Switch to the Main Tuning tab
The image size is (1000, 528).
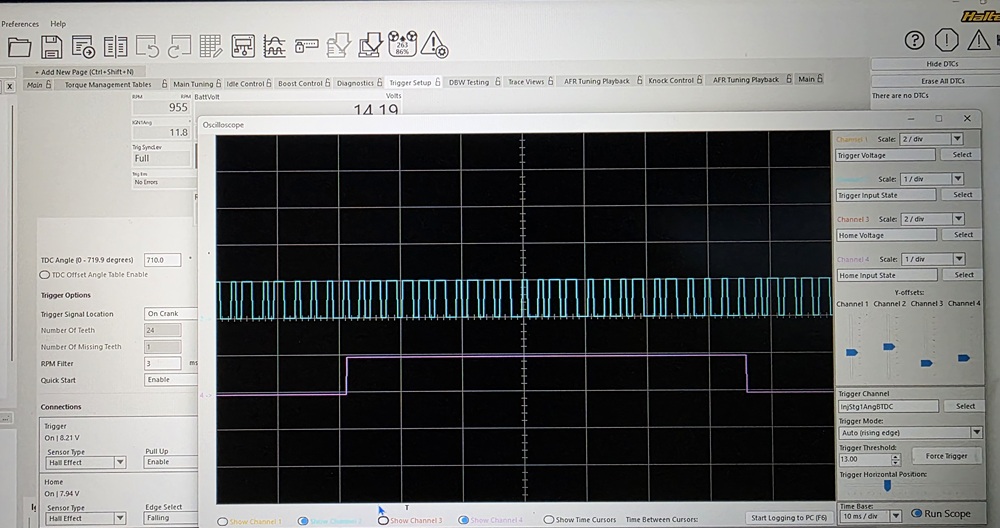tap(193, 84)
